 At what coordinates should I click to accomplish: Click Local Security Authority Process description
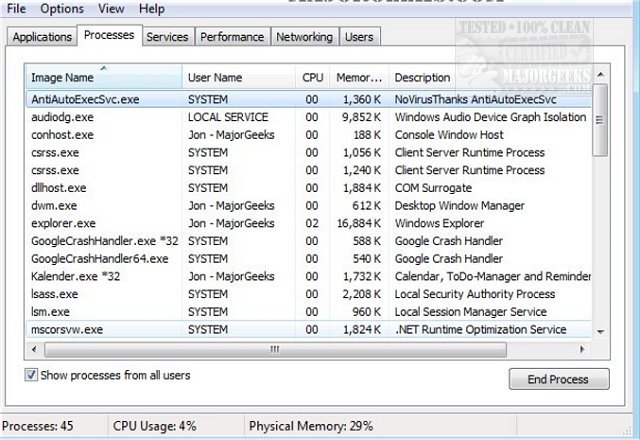click(475, 294)
